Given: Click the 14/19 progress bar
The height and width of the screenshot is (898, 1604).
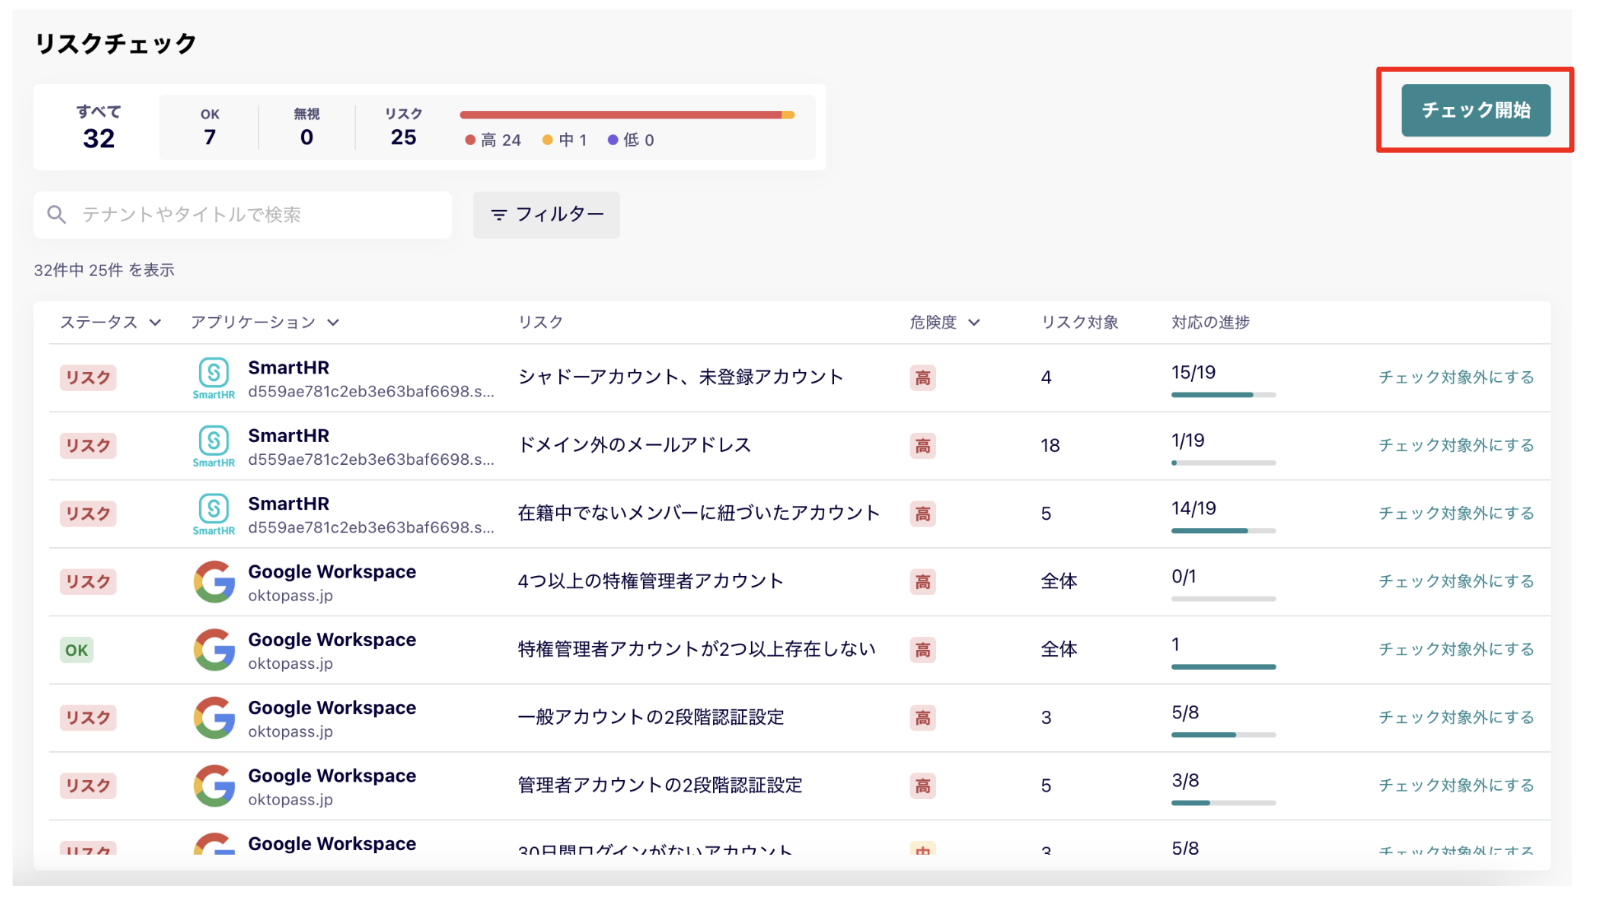Looking at the screenshot, I should (1223, 531).
